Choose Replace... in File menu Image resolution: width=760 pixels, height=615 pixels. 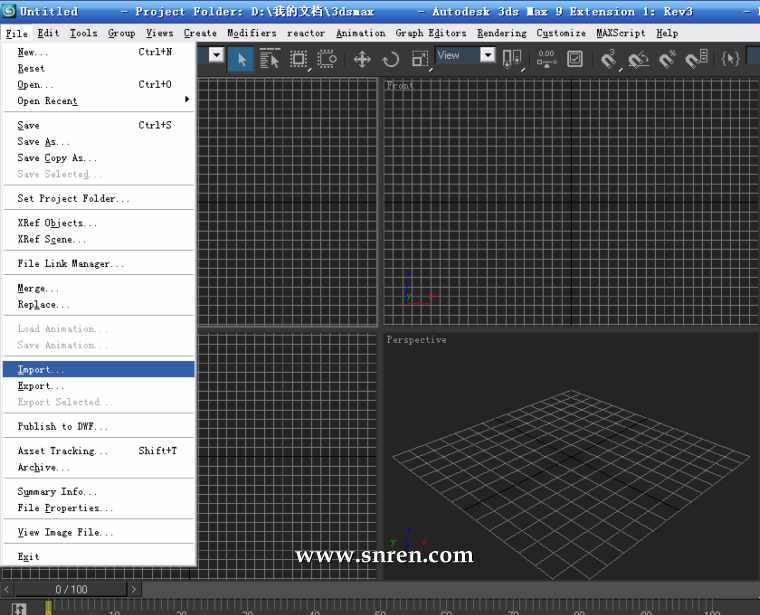(99, 304)
